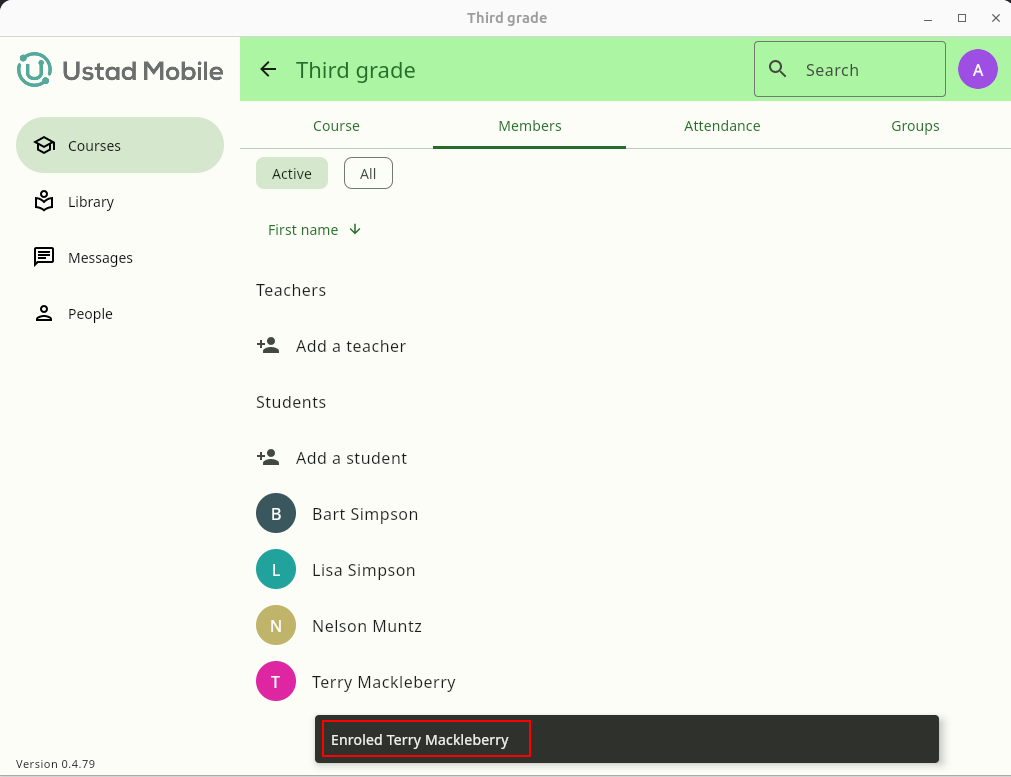Click the back arrow beside Third grade
This screenshot has width=1011, height=777.
pos(267,69)
